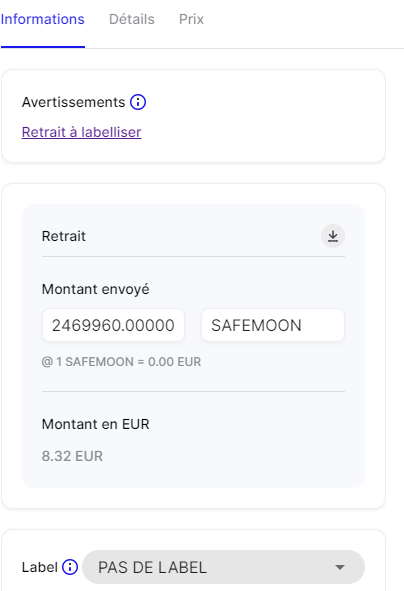
Task: Click the SAFEMOON currency field
Action: 273,325
